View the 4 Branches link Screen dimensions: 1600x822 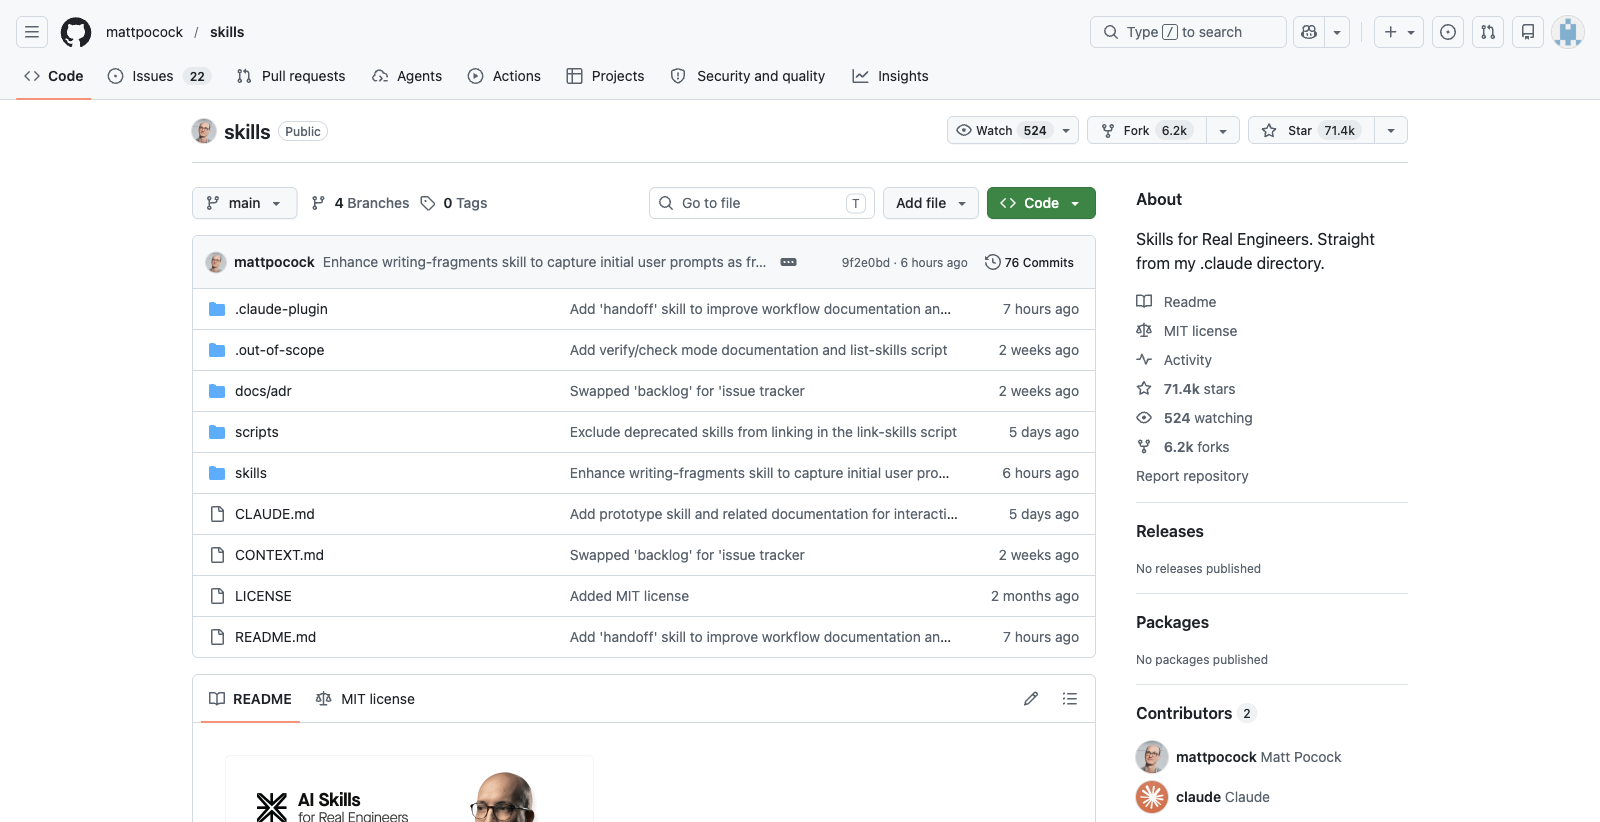360,203
